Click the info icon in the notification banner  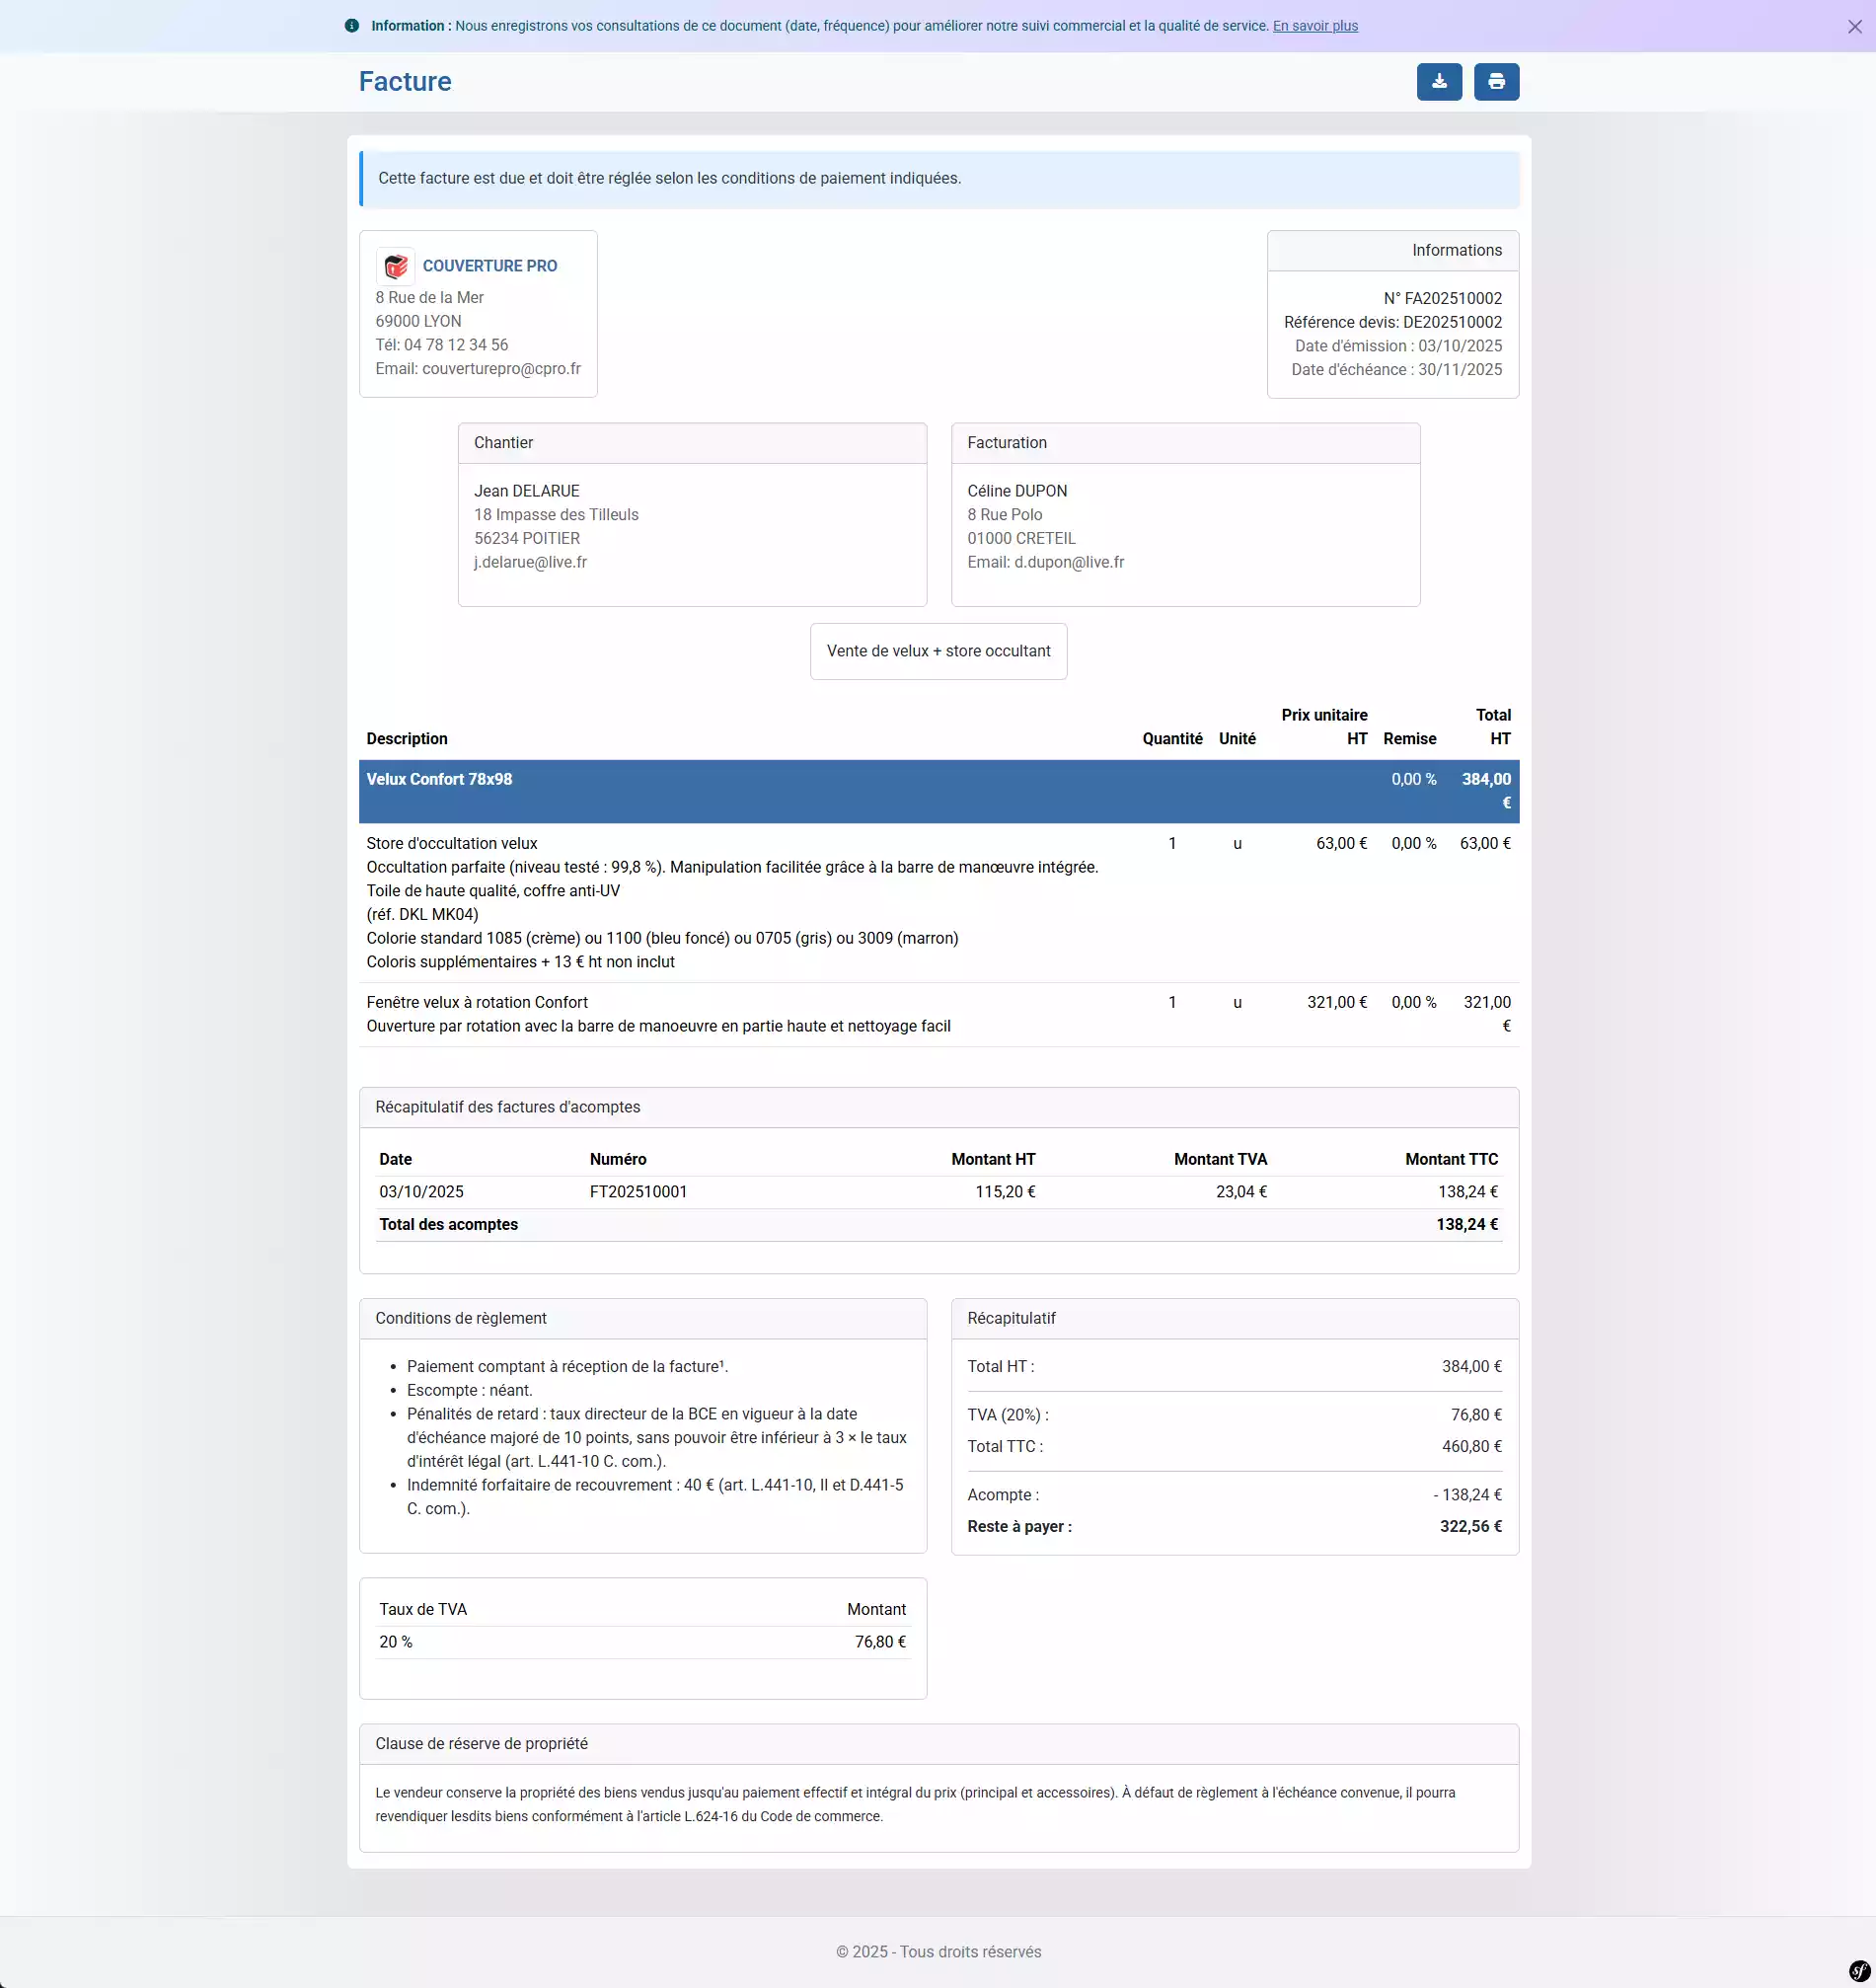351,26
